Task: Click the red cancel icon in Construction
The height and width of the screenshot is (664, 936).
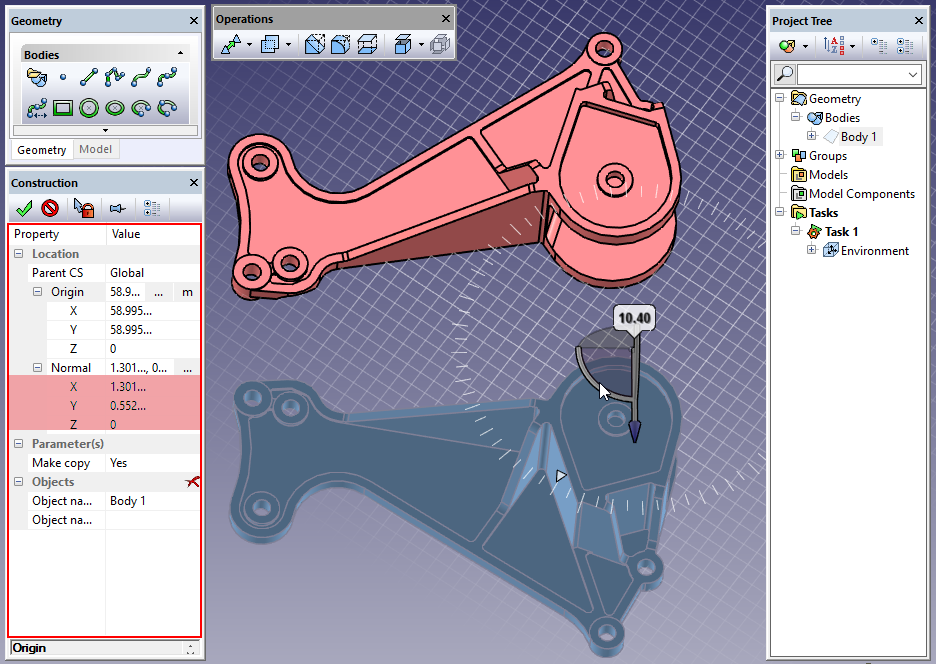Action: coord(49,208)
